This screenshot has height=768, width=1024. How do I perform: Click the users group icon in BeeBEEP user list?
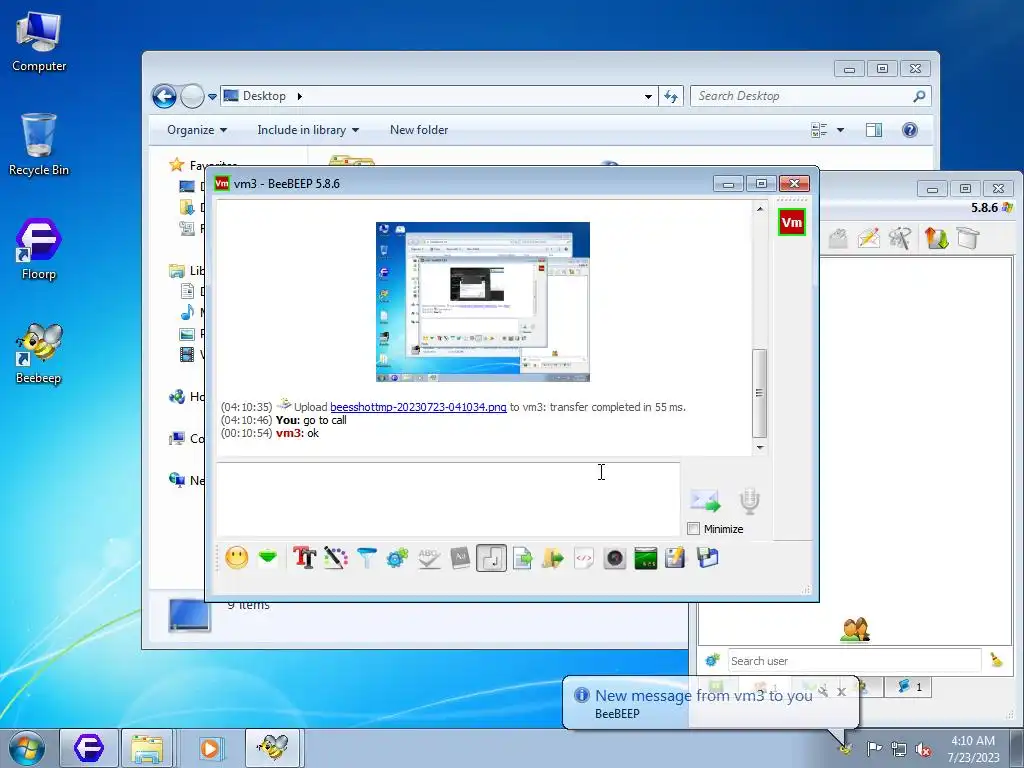(855, 630)
